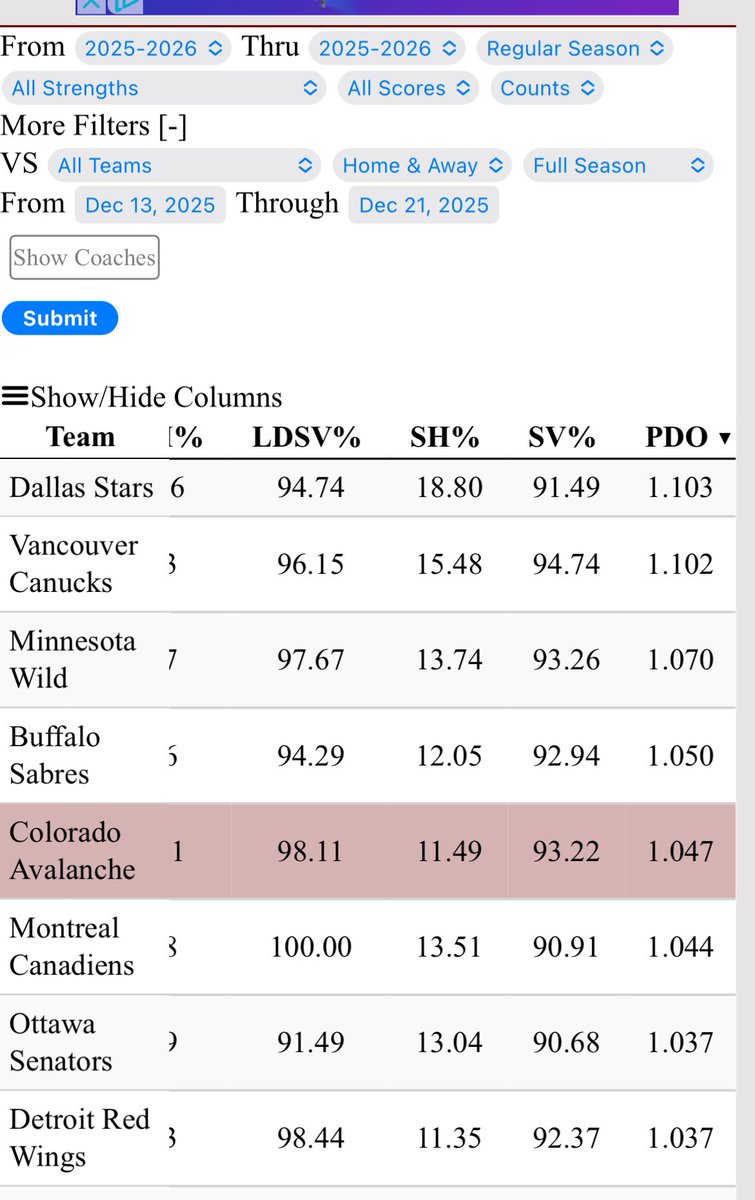Select the highlighted Colorado Avalanche row
Image resolution: width=755 pixels, height=1200 pixels.
(x=368, y=851)
